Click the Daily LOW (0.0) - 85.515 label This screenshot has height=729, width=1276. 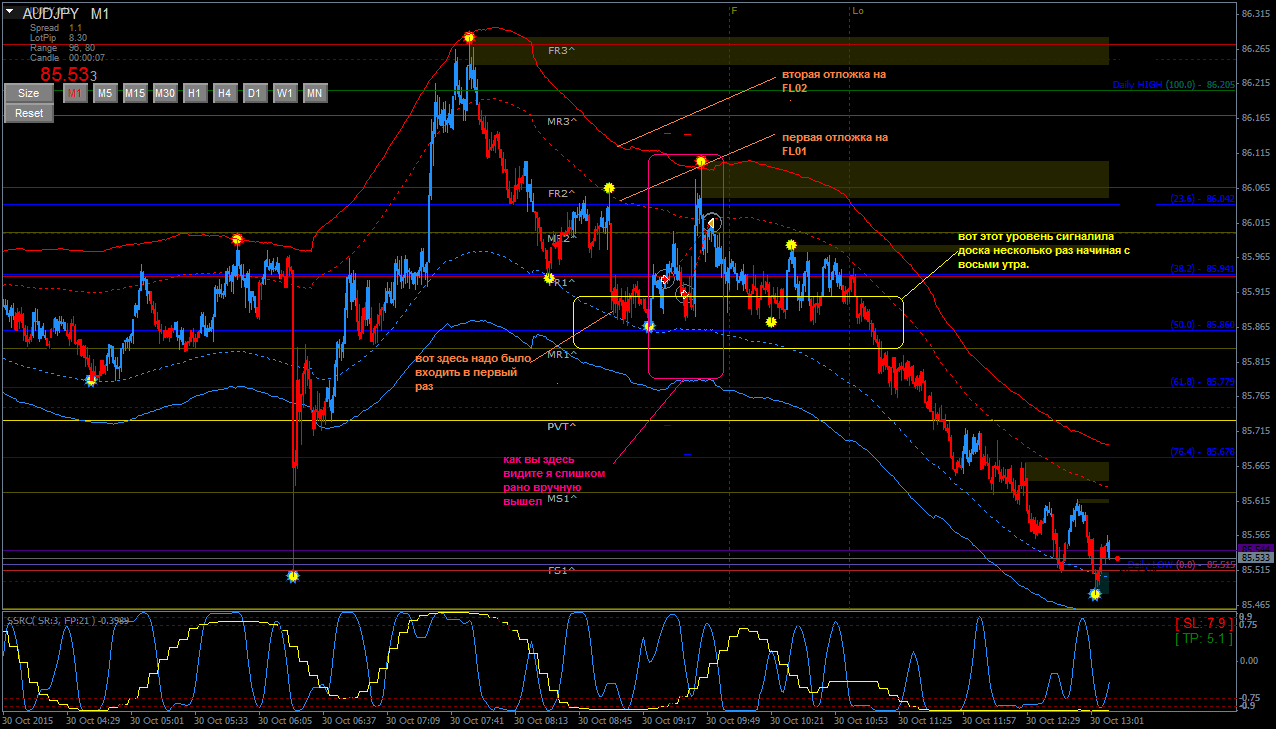click(1180, 565)
